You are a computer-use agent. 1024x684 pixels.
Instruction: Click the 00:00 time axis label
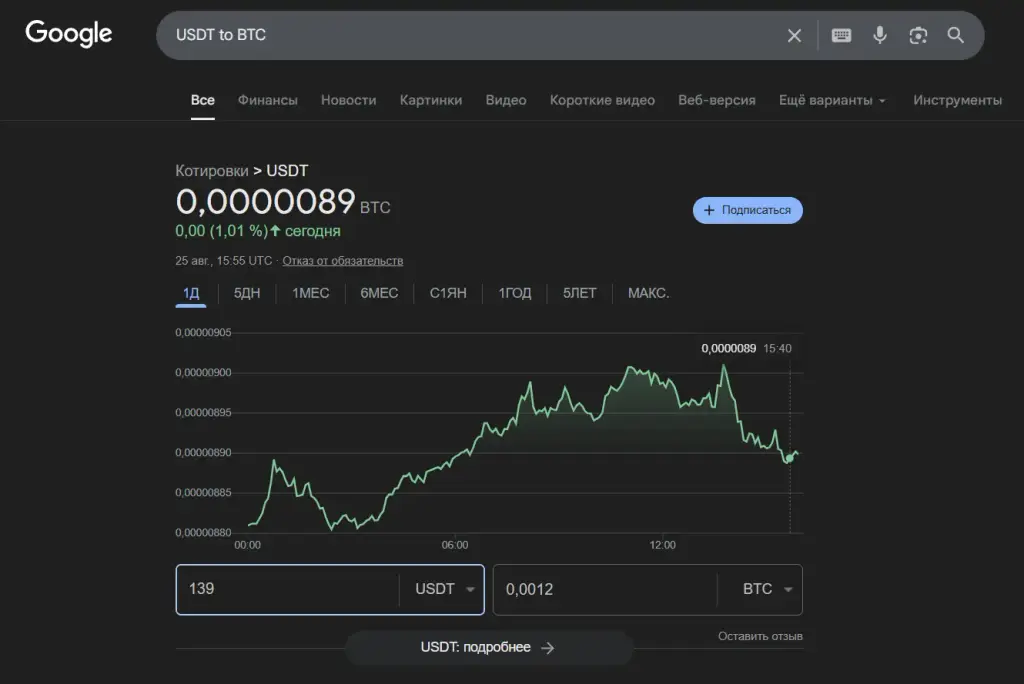coord(248,545)
